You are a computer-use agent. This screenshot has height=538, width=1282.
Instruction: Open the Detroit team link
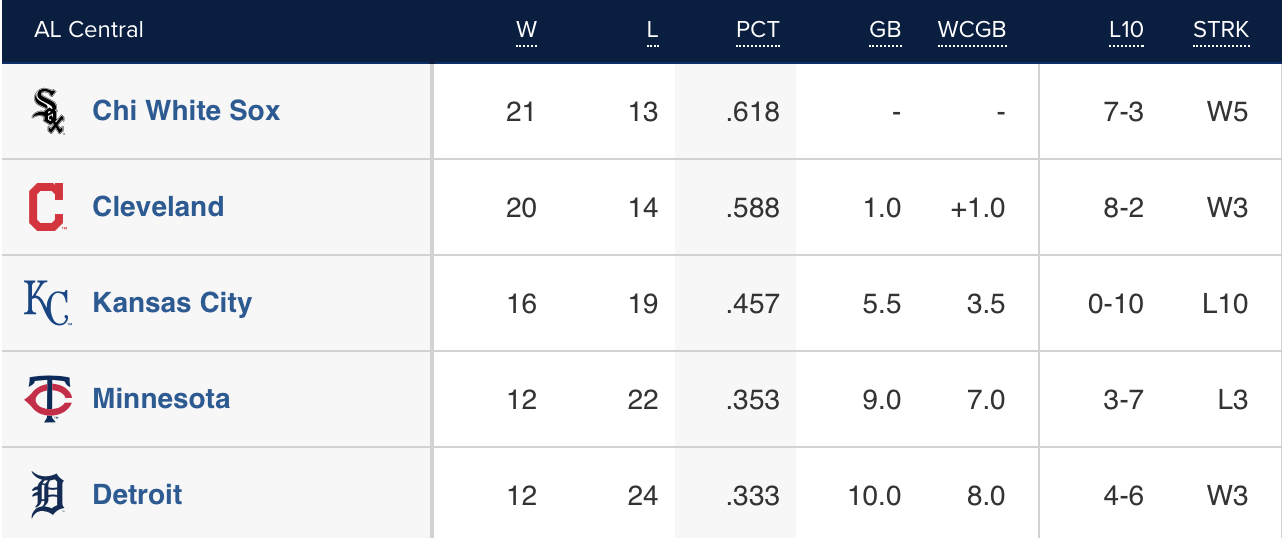(137, 495)
